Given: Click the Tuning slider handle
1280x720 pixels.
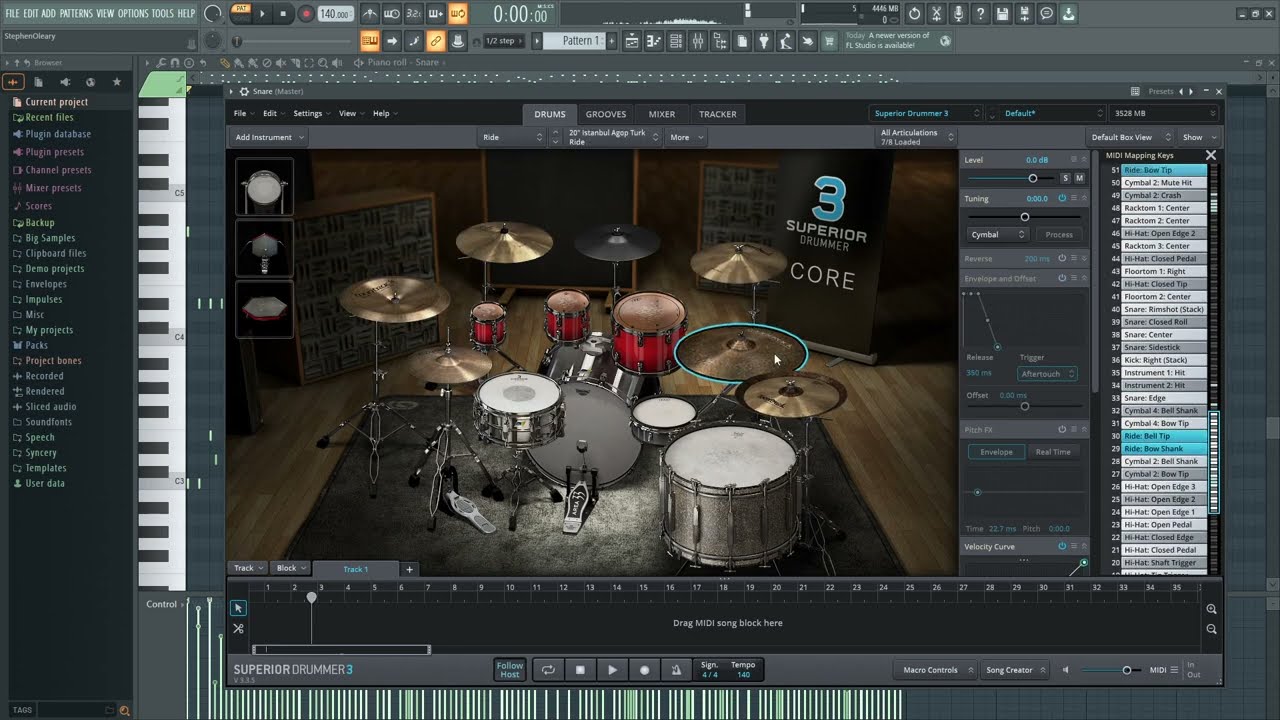Looking at the screenshot, I should click(1024, 216).
